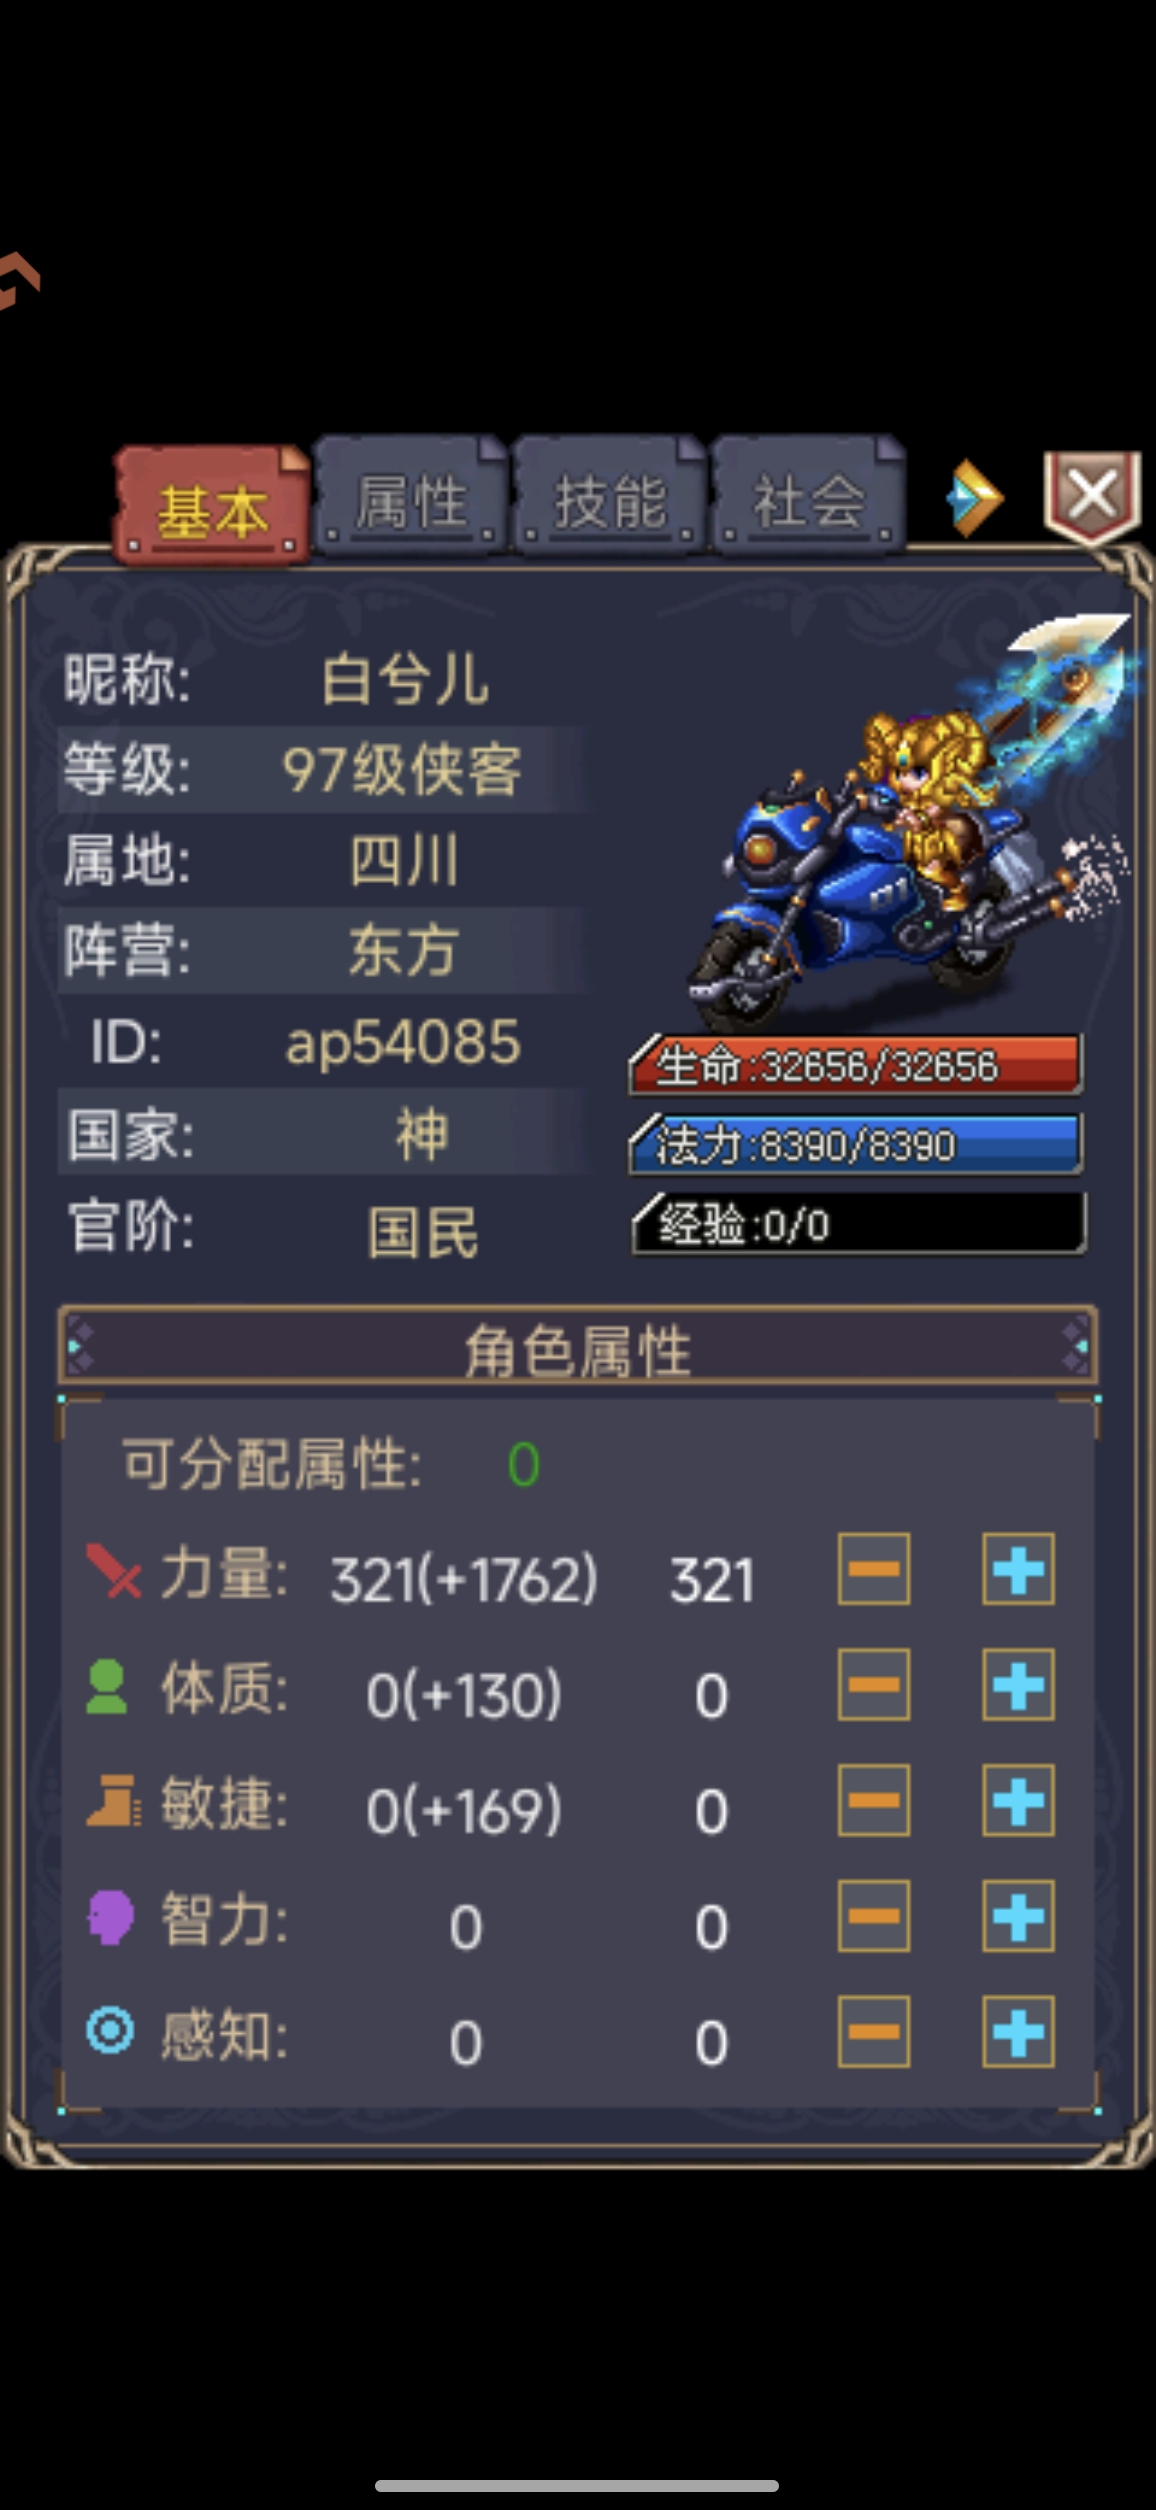Tap the blue 法力 mana bar
Screen dimensions: 1156x2510
tap(856, 1144)
